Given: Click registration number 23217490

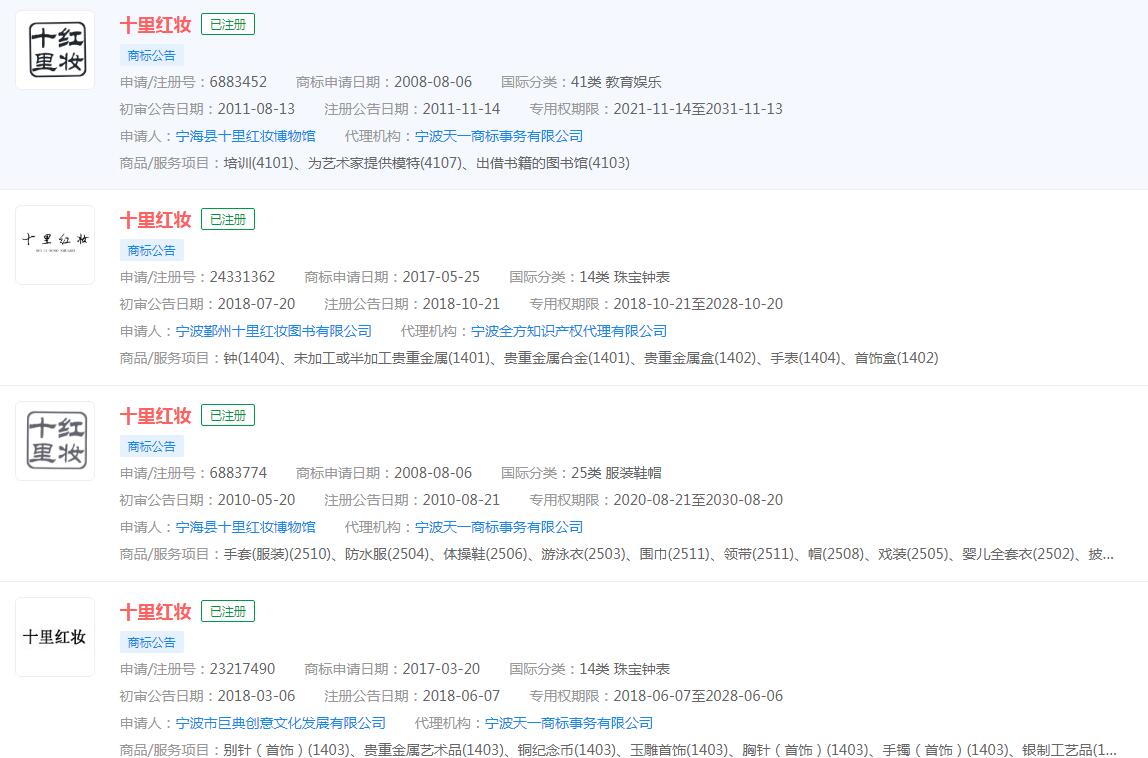Looking at the screenshot, I should (242, 669).
